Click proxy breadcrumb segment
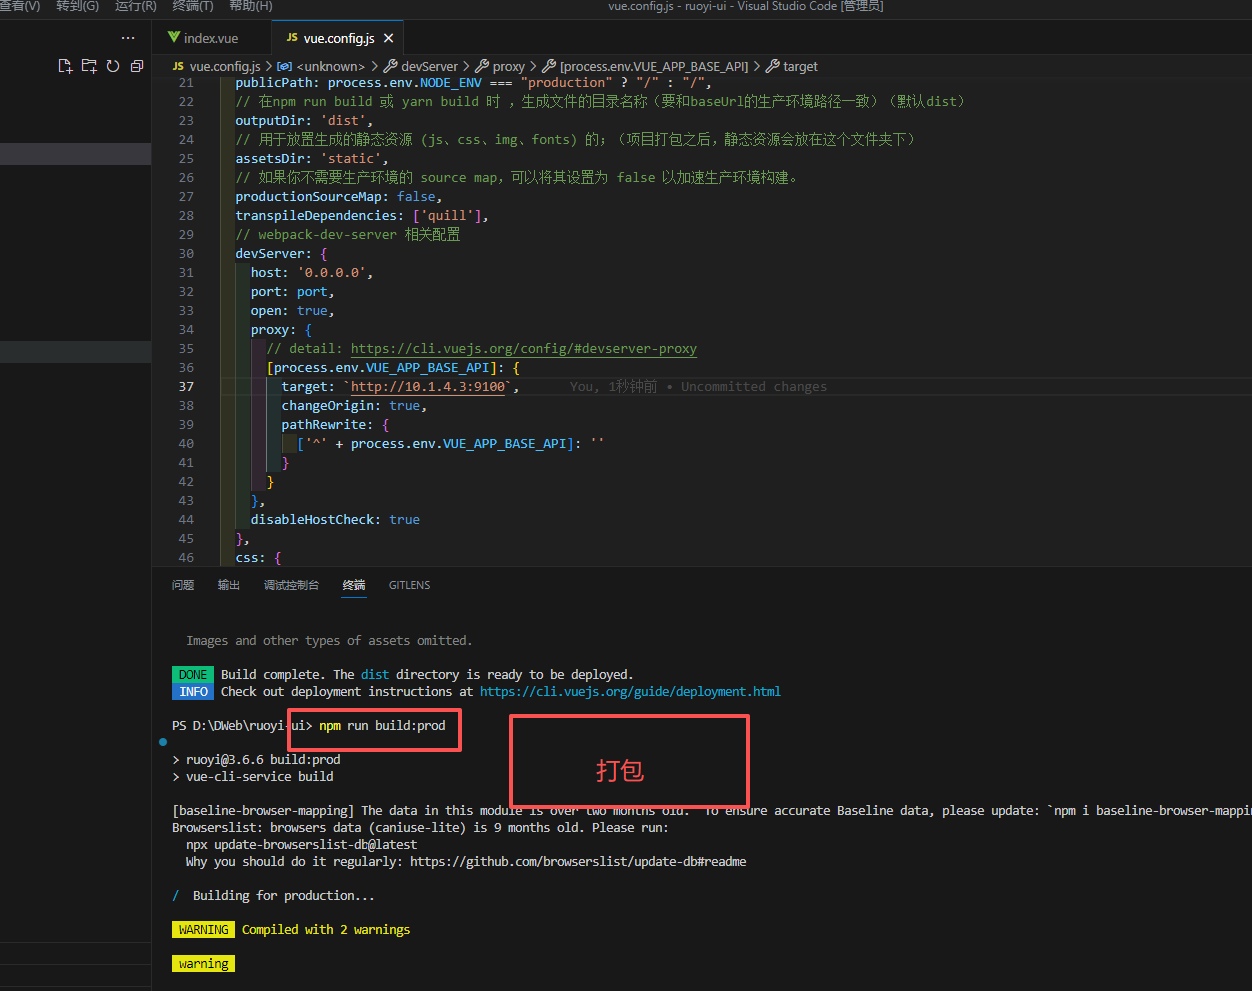The image size is (1252, 991). point(509,66)
